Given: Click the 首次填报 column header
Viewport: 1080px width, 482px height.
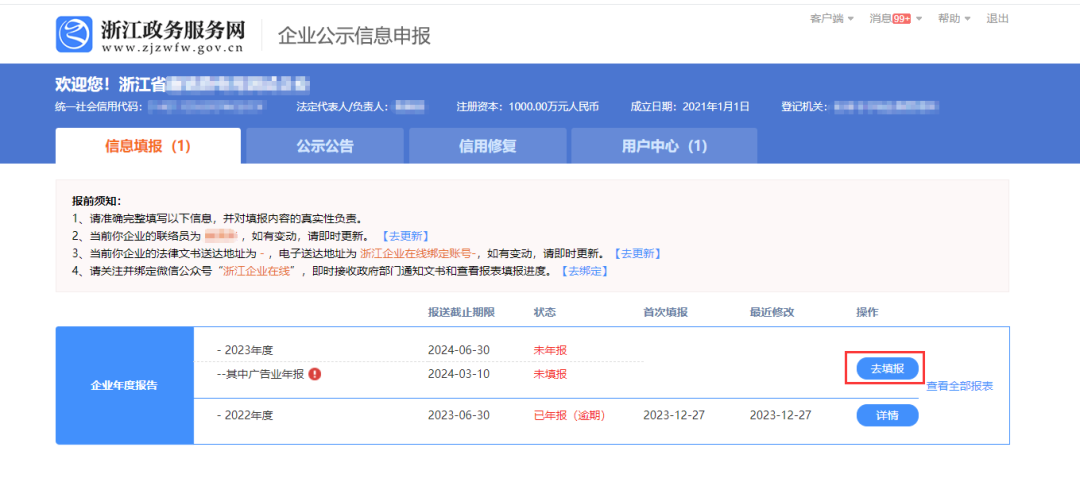Looking at the screenshot, I should [x=665, y=312].
